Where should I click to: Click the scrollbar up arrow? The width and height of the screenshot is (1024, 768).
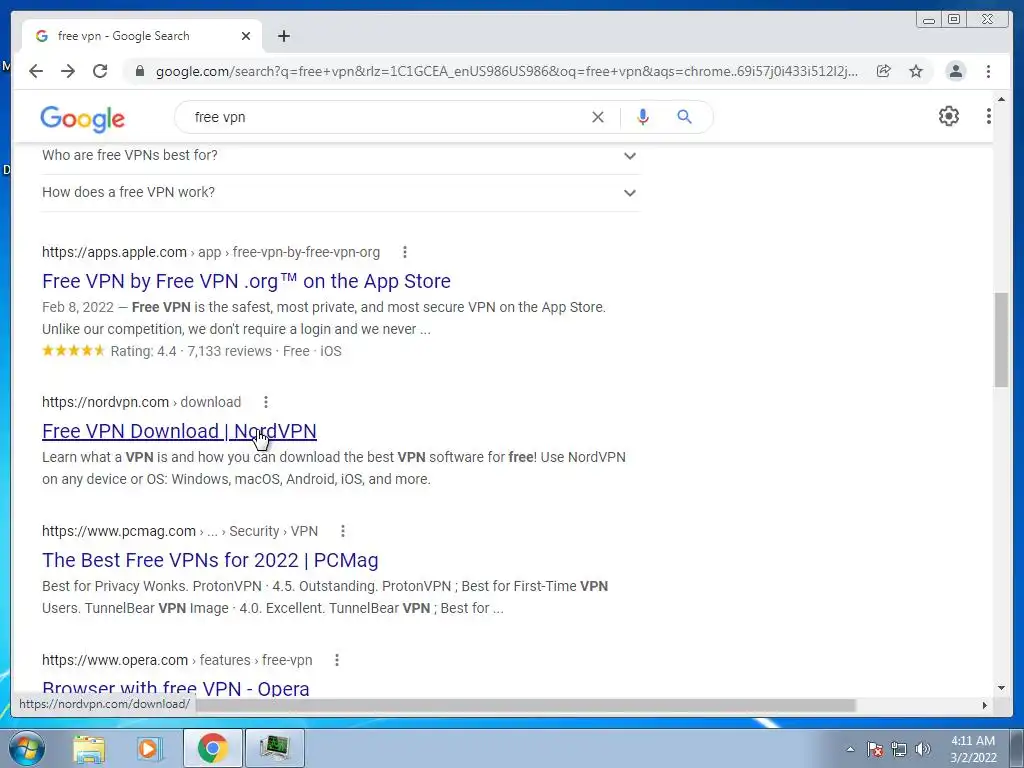1001,99
